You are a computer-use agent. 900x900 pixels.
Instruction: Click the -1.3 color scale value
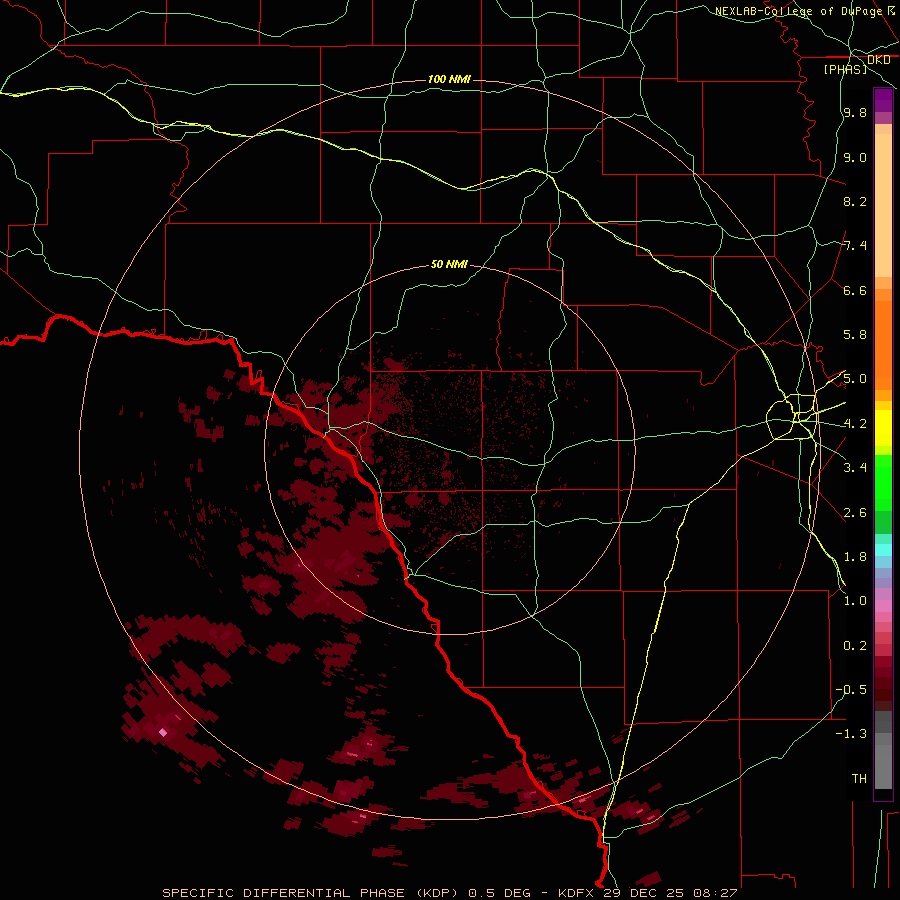(851, 734)
